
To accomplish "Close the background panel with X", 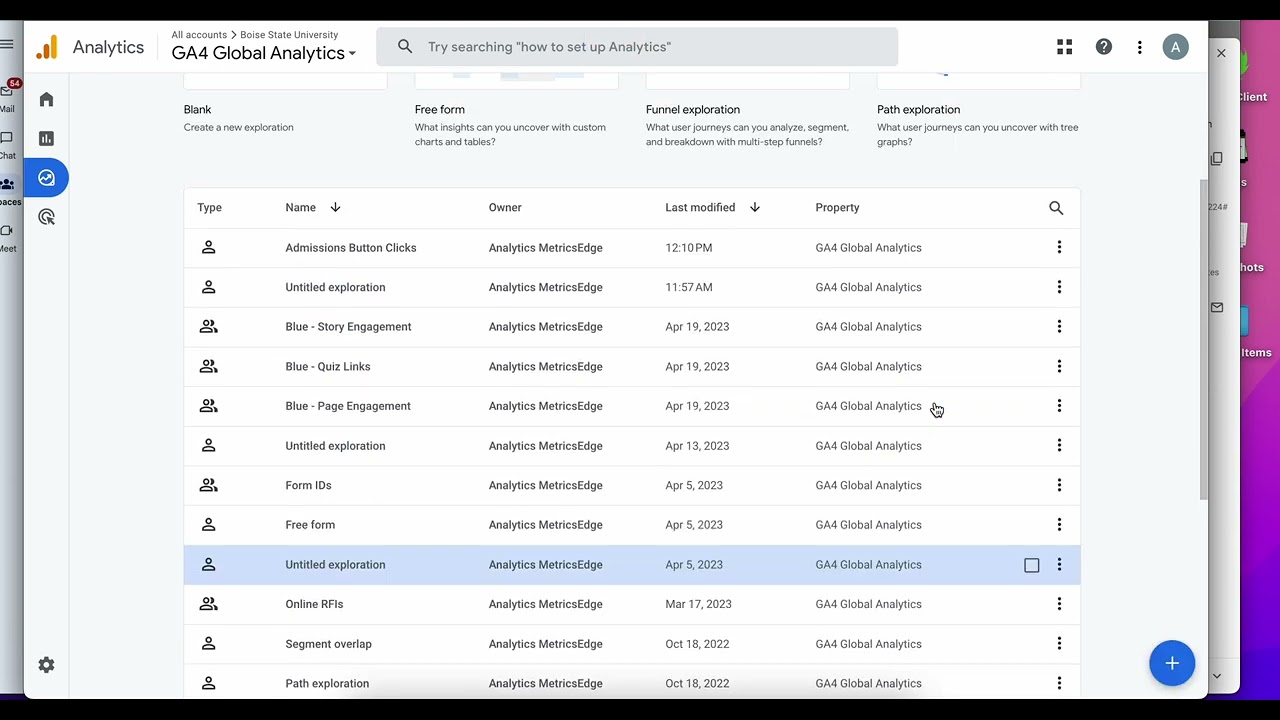I will click(x=1221, y=53).
